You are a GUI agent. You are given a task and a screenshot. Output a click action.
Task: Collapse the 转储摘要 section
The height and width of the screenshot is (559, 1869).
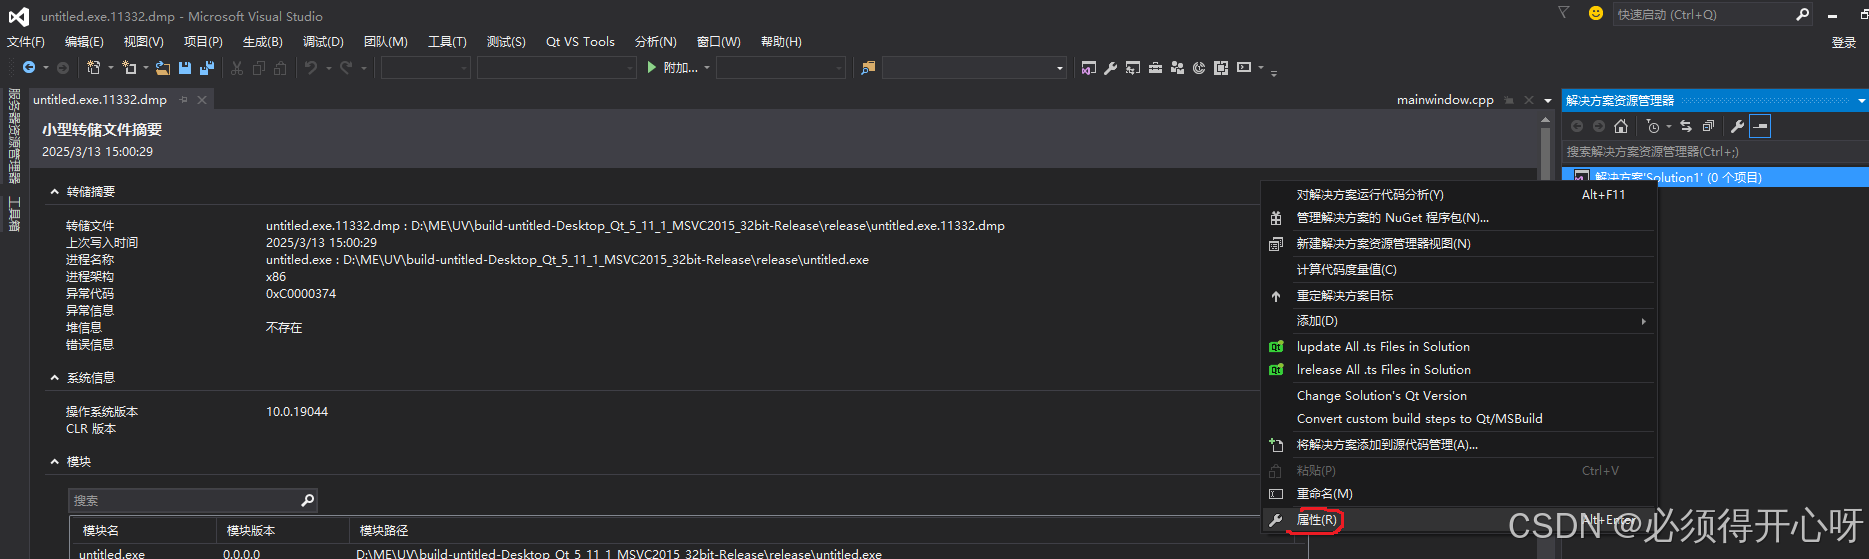[55, 192]
